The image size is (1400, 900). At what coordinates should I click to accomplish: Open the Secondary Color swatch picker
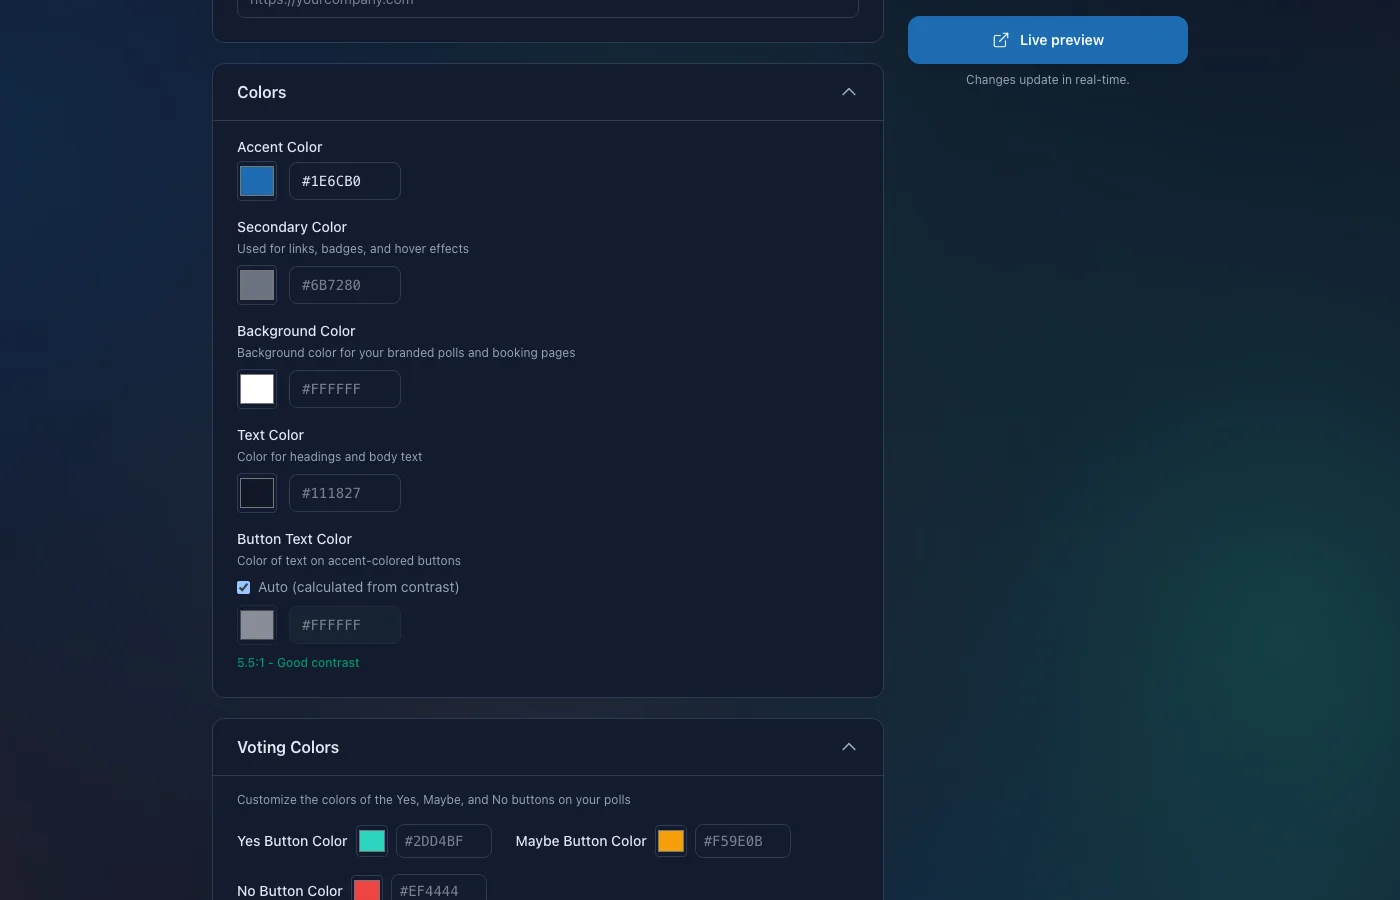pyautogui.click(x=257, y=285)
